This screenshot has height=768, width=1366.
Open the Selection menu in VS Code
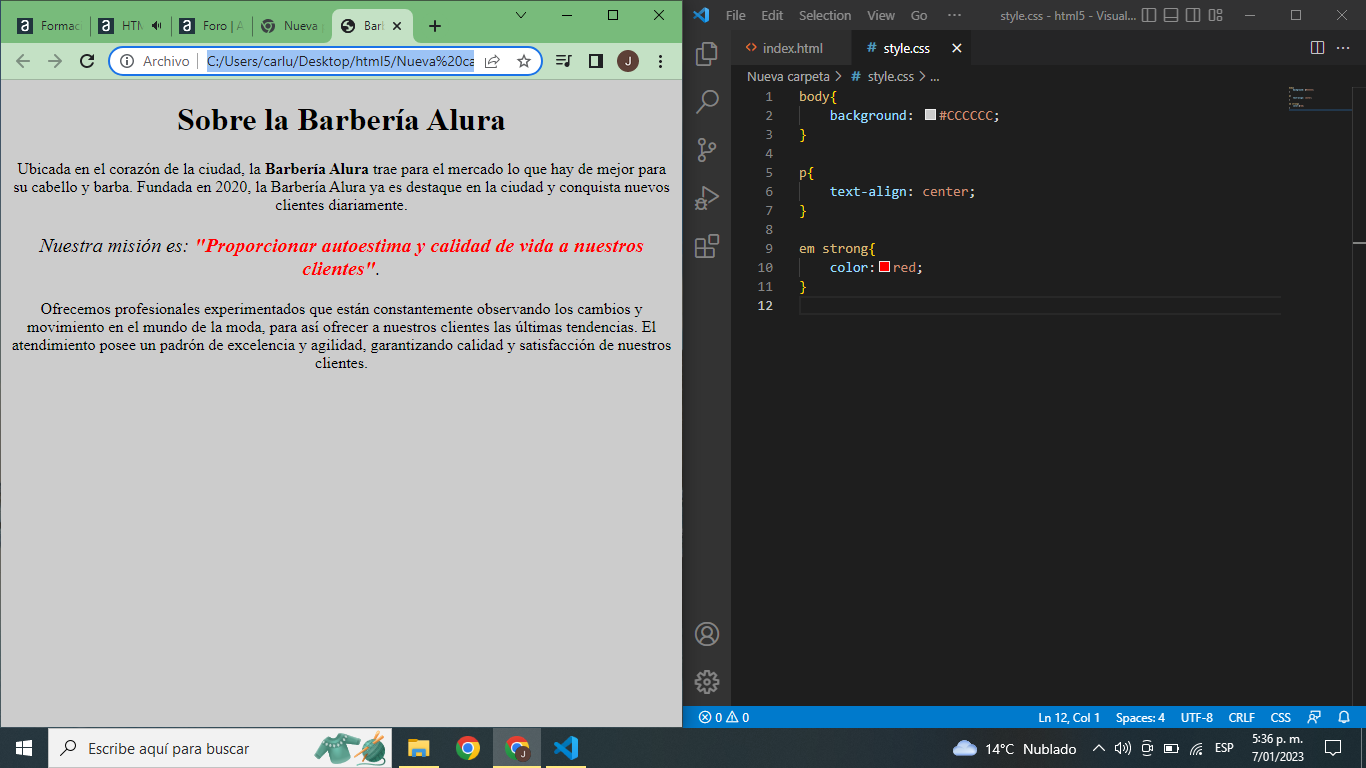pyautogui.click(x=825, y=15)
